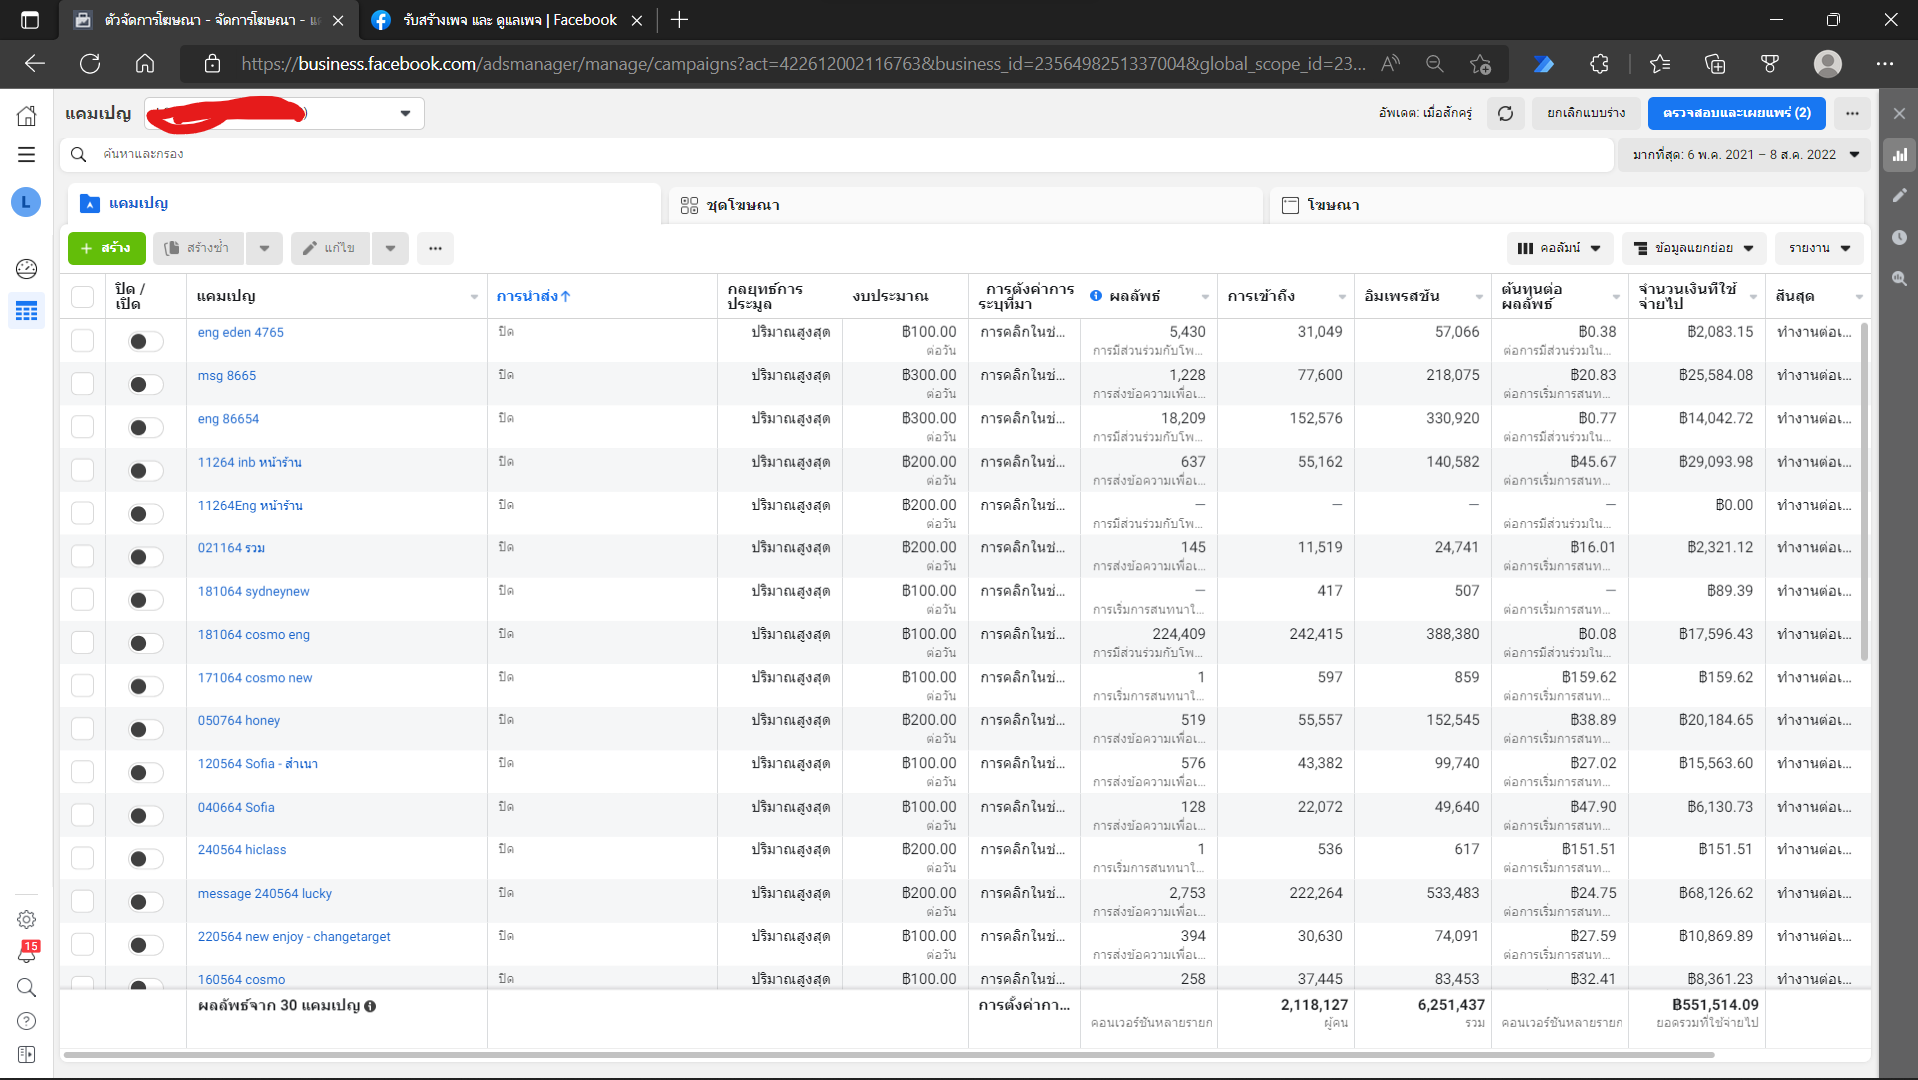
Task: Click the horizontal scrollbar below the table
Action: pyautogui.click(x=890, y=1055)
